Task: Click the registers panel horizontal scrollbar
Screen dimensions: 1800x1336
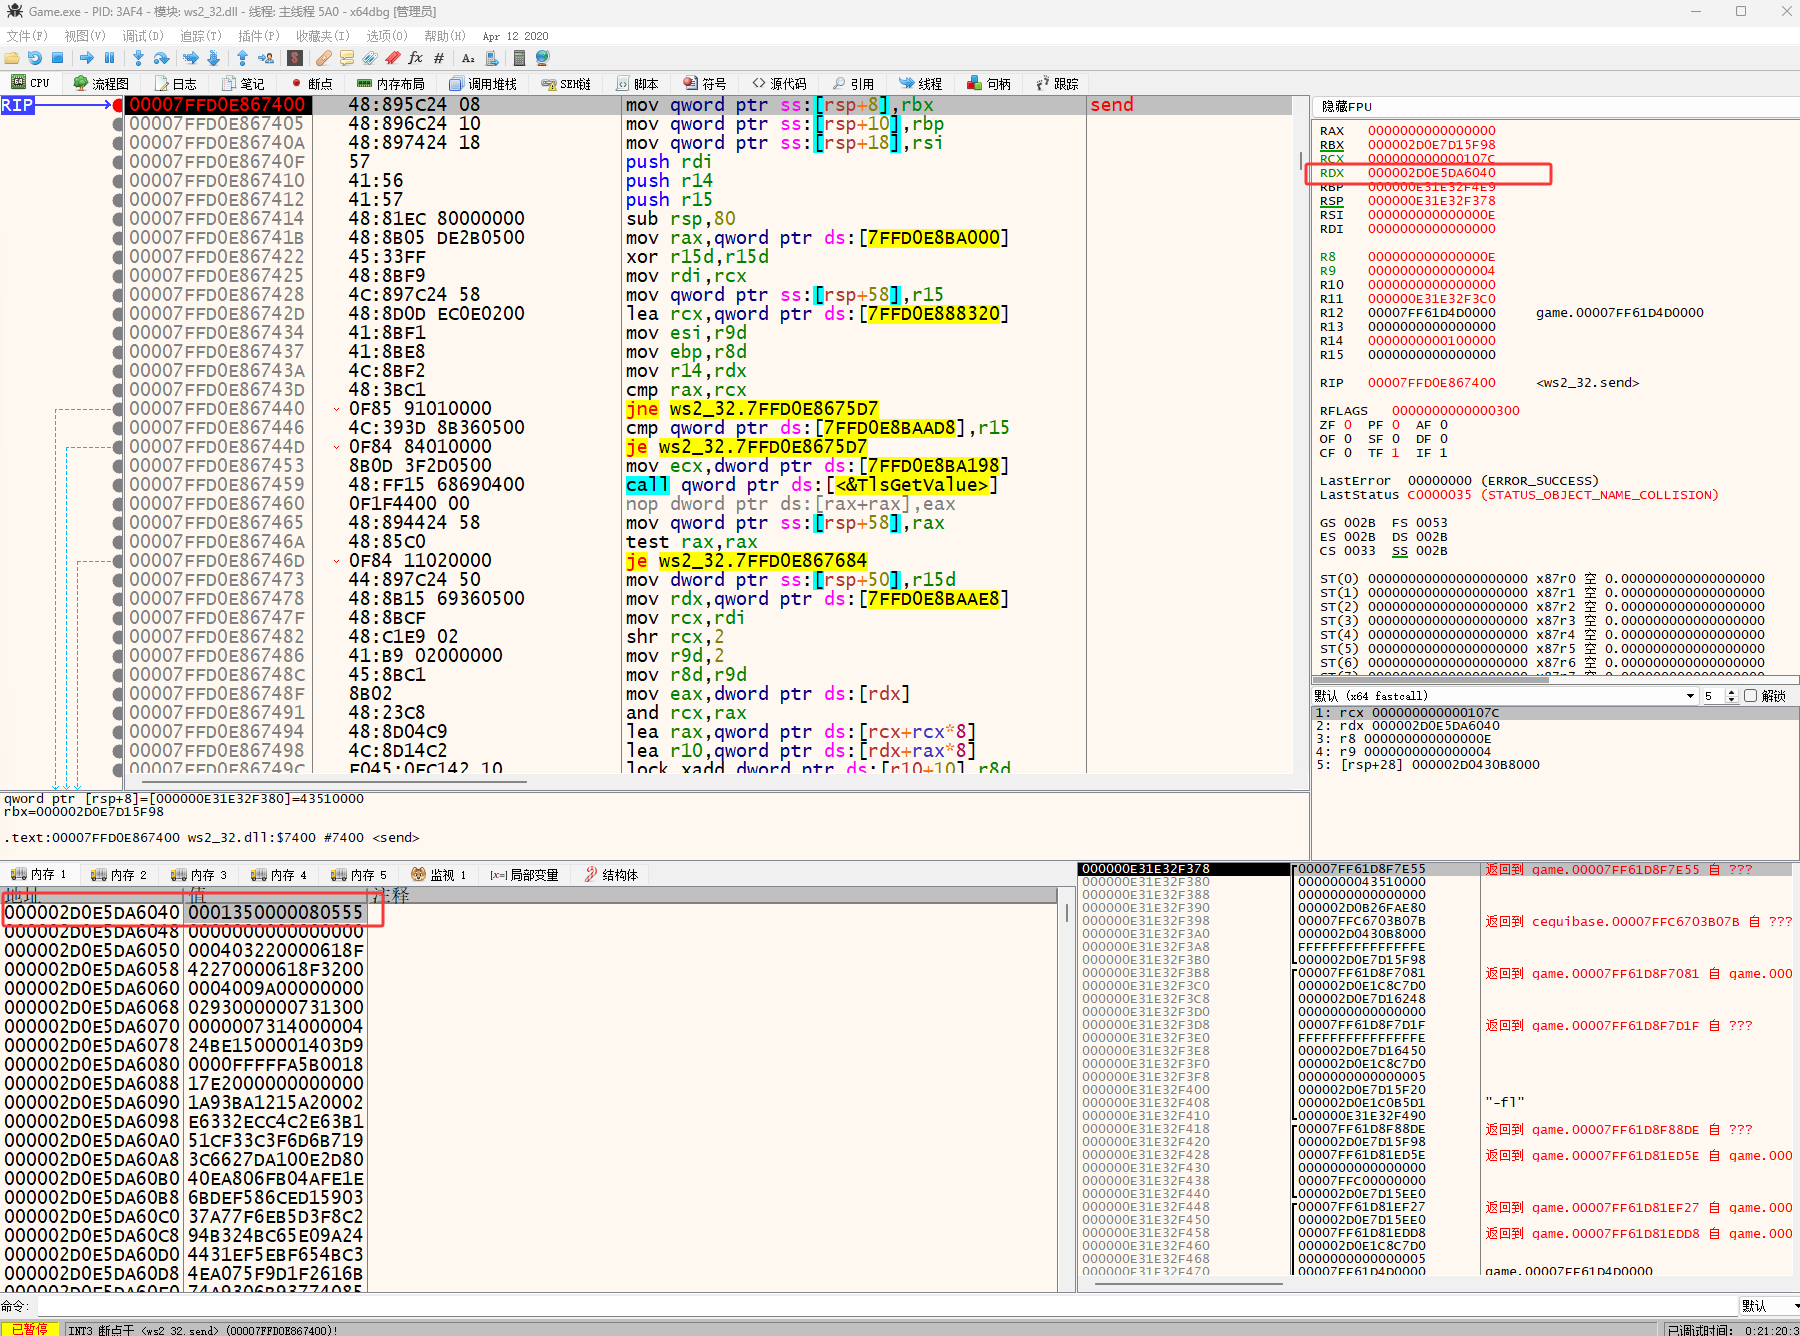Action: (1555, 680)
